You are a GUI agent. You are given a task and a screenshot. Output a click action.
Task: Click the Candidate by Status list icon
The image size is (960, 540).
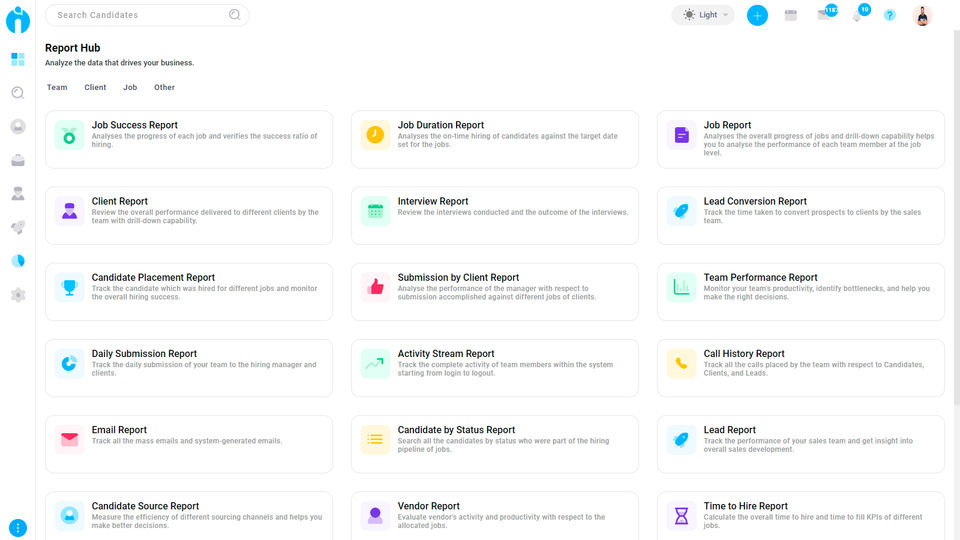(x=375, y=440)
